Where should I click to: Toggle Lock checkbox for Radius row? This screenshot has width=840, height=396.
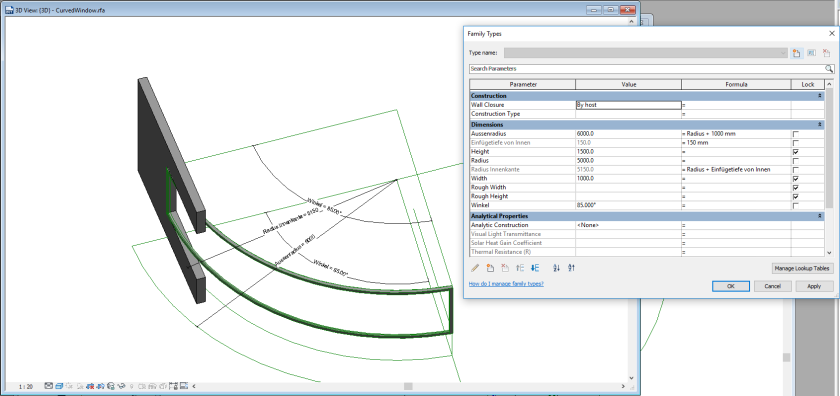pos(796,160)
